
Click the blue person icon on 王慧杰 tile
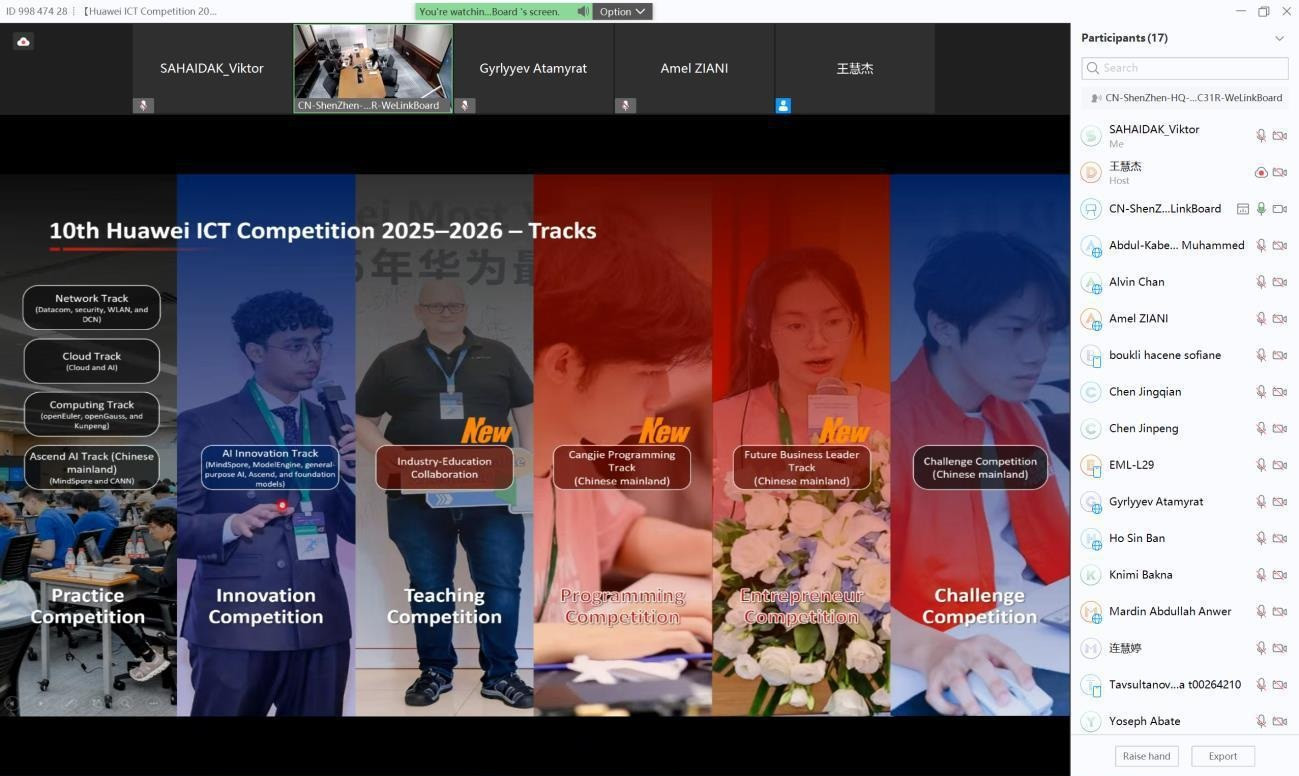click(783, 105)
